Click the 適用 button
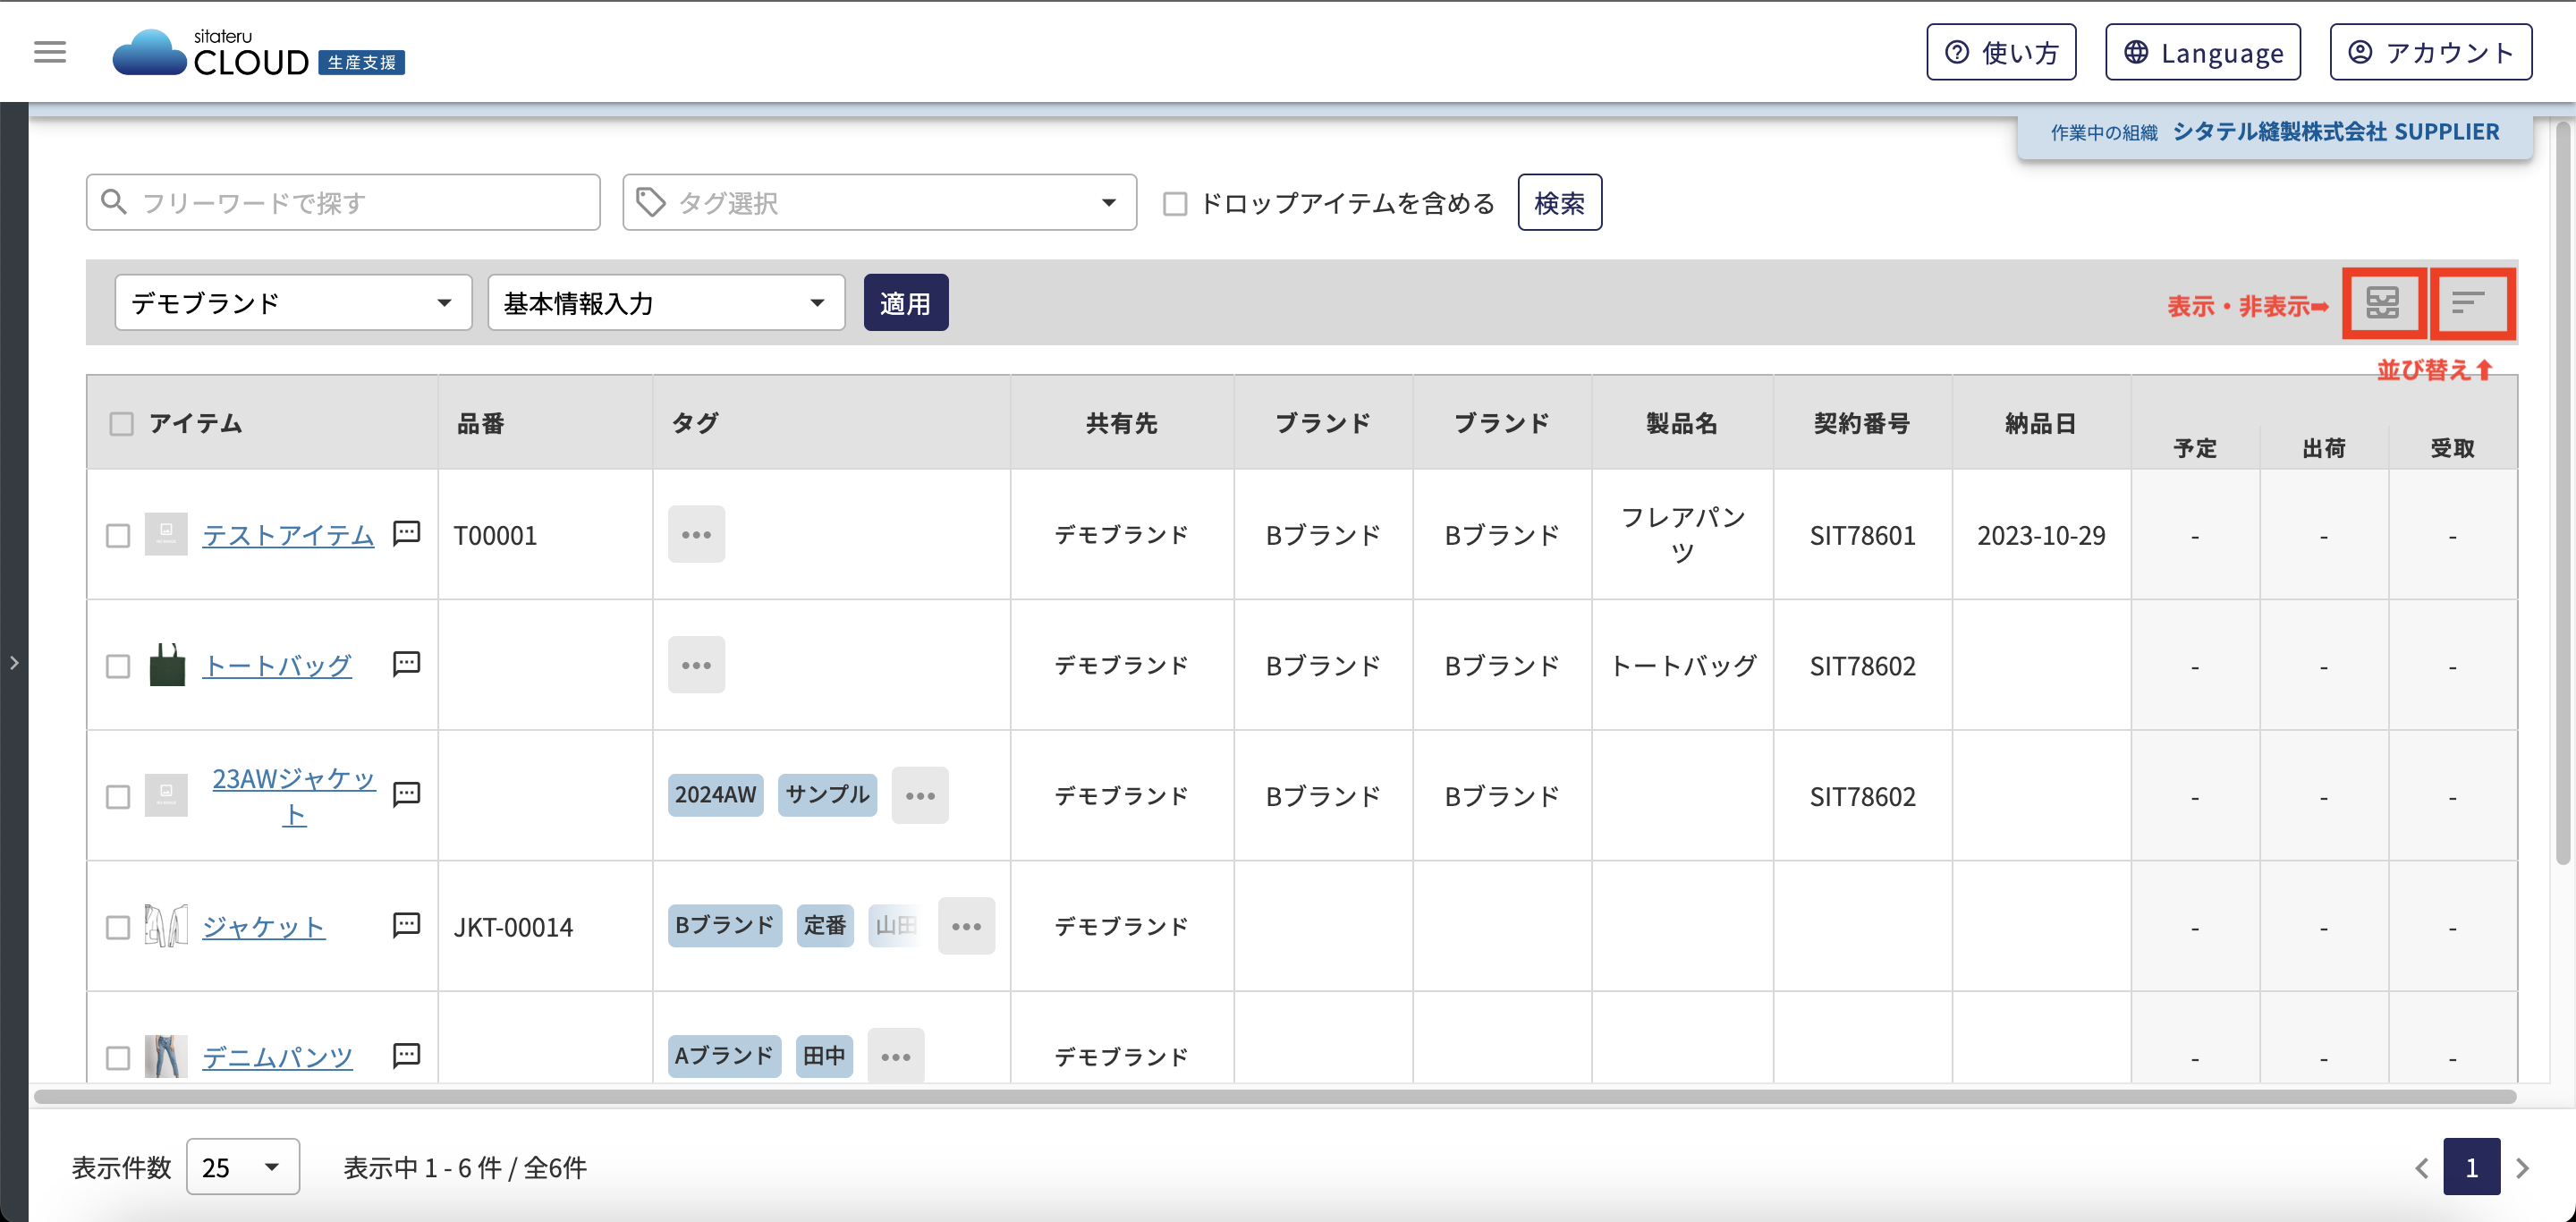 [906, 302]
